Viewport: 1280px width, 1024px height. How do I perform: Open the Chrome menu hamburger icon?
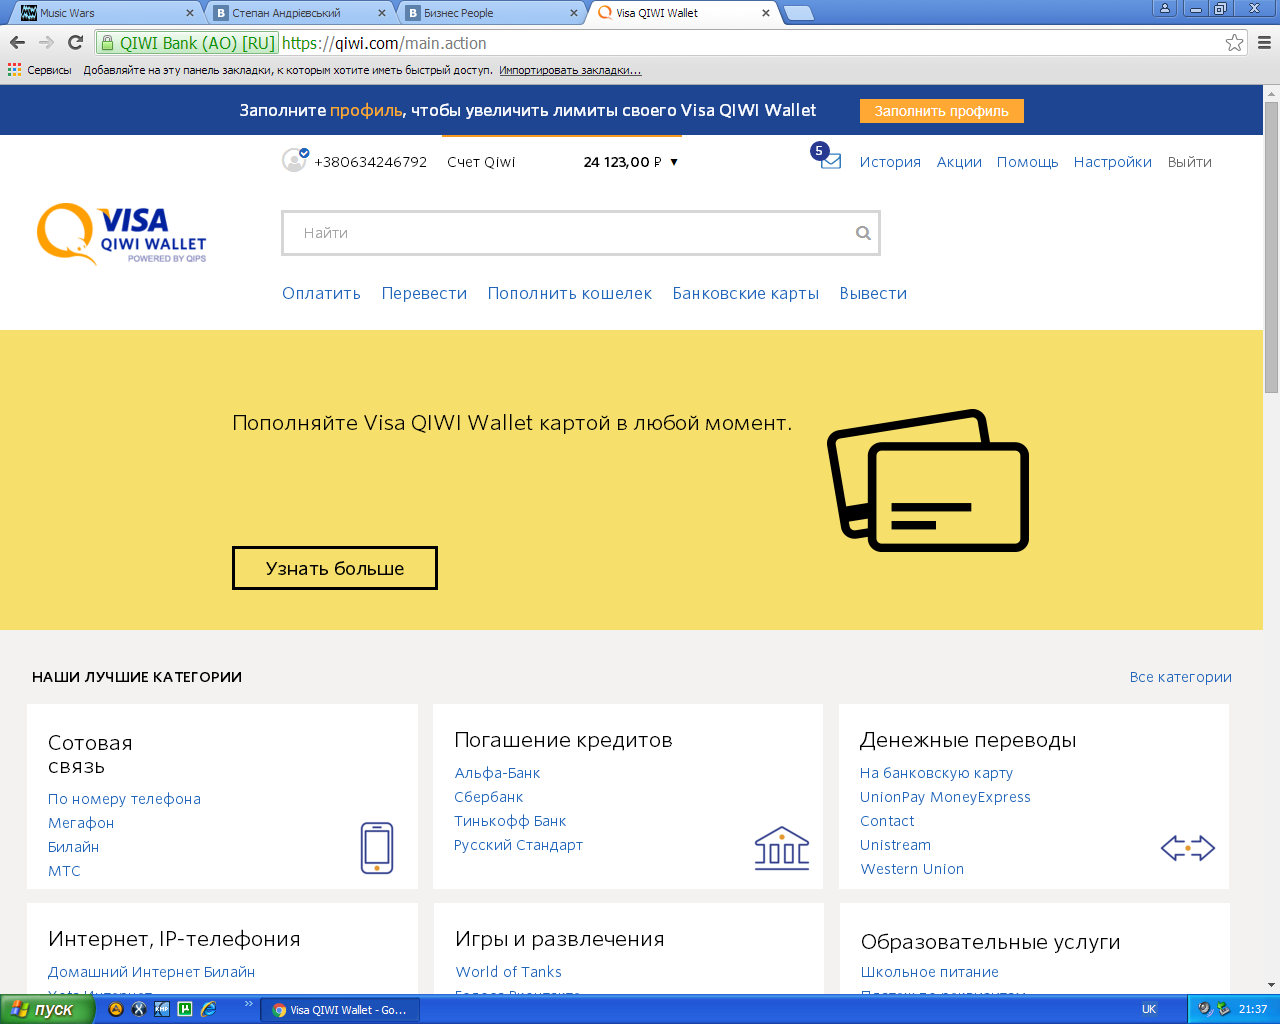point(1264,43)
